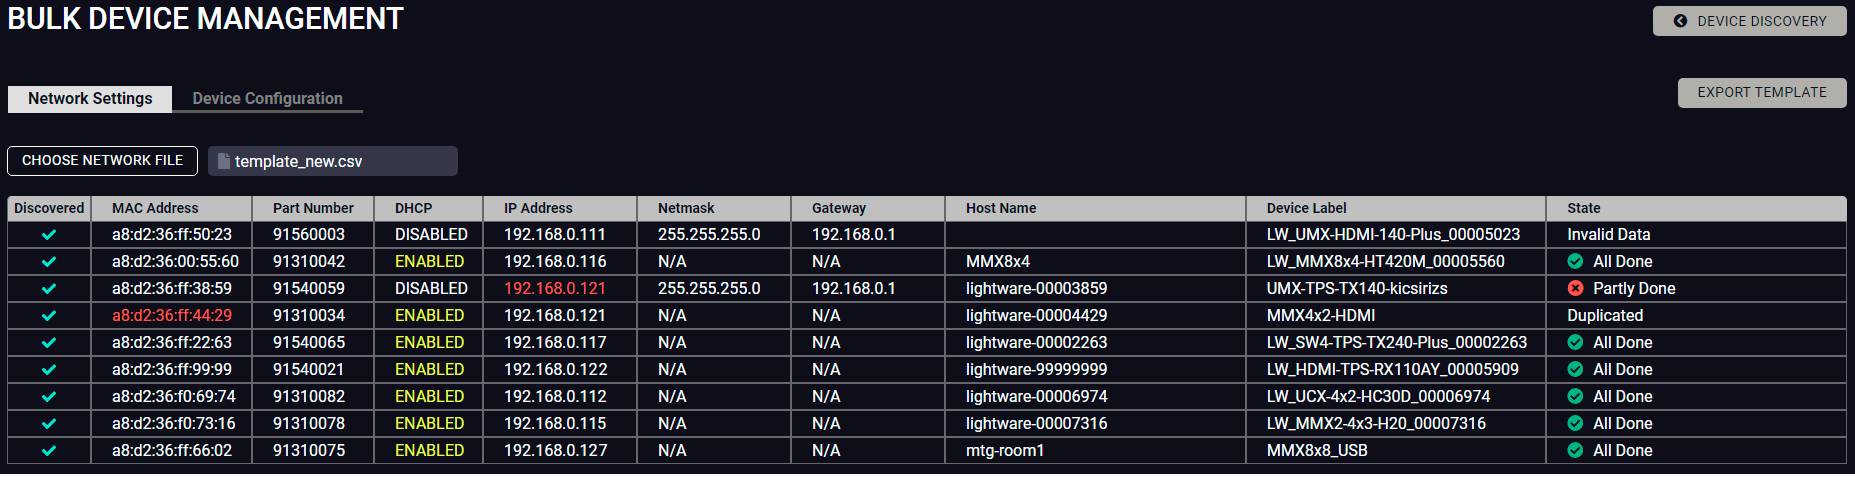Click the file icon beside template_new.csv

tap(224, 161)
